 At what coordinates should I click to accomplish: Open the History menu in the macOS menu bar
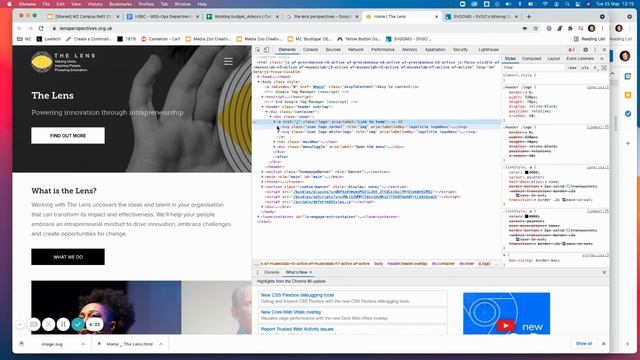click(x=95, y=4)
